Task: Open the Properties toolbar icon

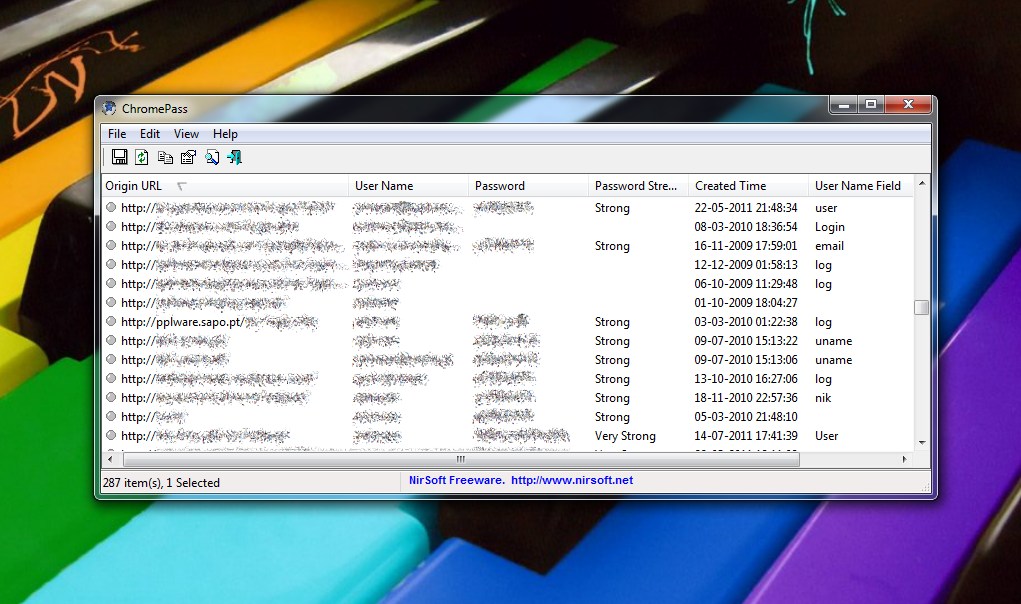Action: 188,157
